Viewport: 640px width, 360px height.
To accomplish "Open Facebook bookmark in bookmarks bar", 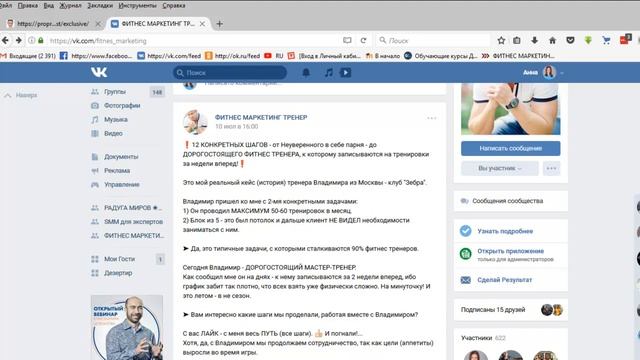I will pos(96,56).
